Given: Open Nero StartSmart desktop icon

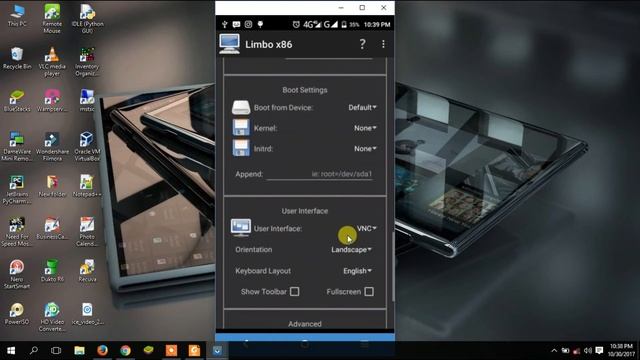Looking at the screenshot, I should [17, 273].
